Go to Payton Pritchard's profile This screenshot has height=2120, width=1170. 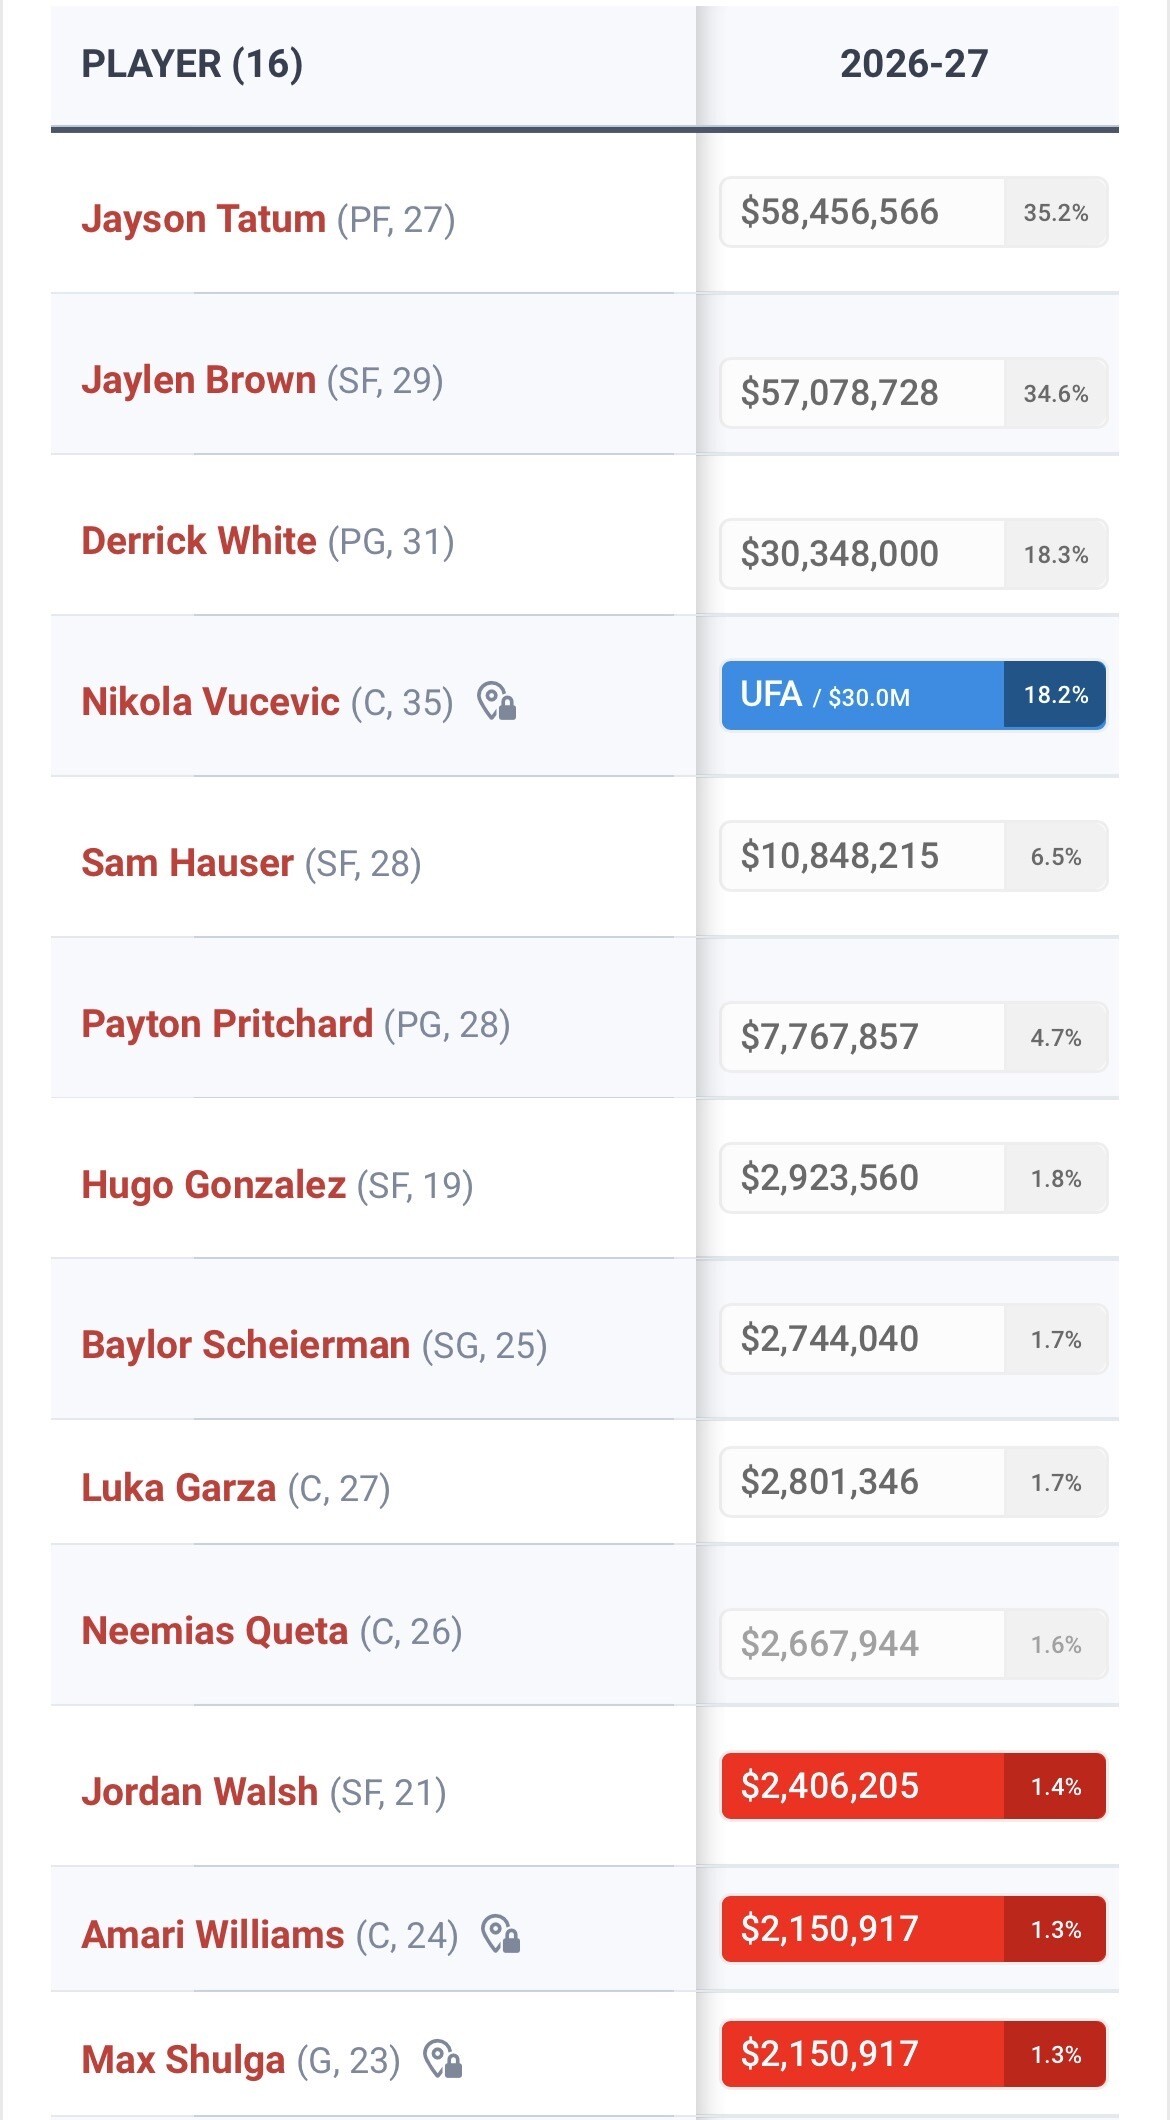tap(227, 1025)
